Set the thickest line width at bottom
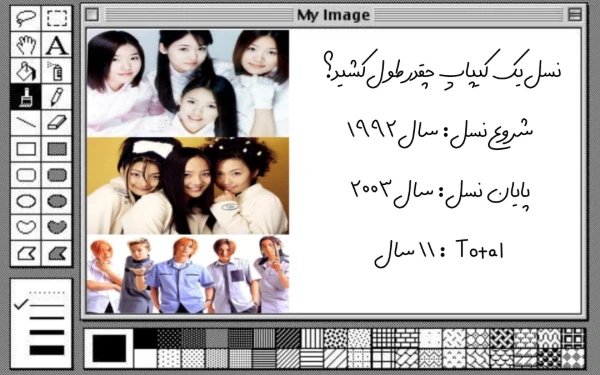The height and width of the screenshot is (375, 600). point(47,350)
